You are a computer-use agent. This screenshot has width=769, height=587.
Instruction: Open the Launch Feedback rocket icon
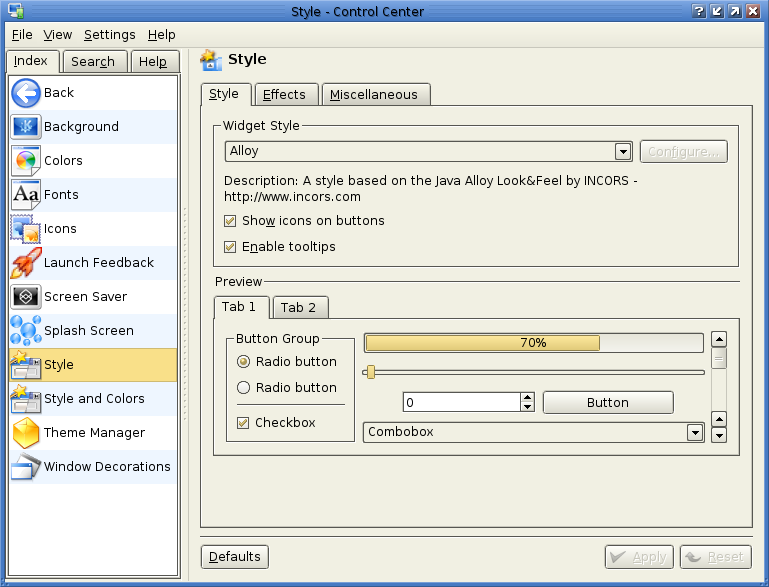(26, 262)
